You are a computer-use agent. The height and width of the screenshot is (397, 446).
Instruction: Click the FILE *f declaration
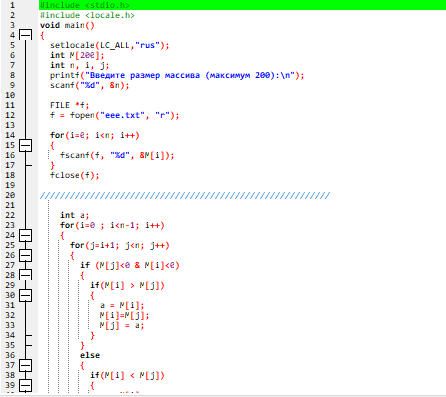point(70,105)
